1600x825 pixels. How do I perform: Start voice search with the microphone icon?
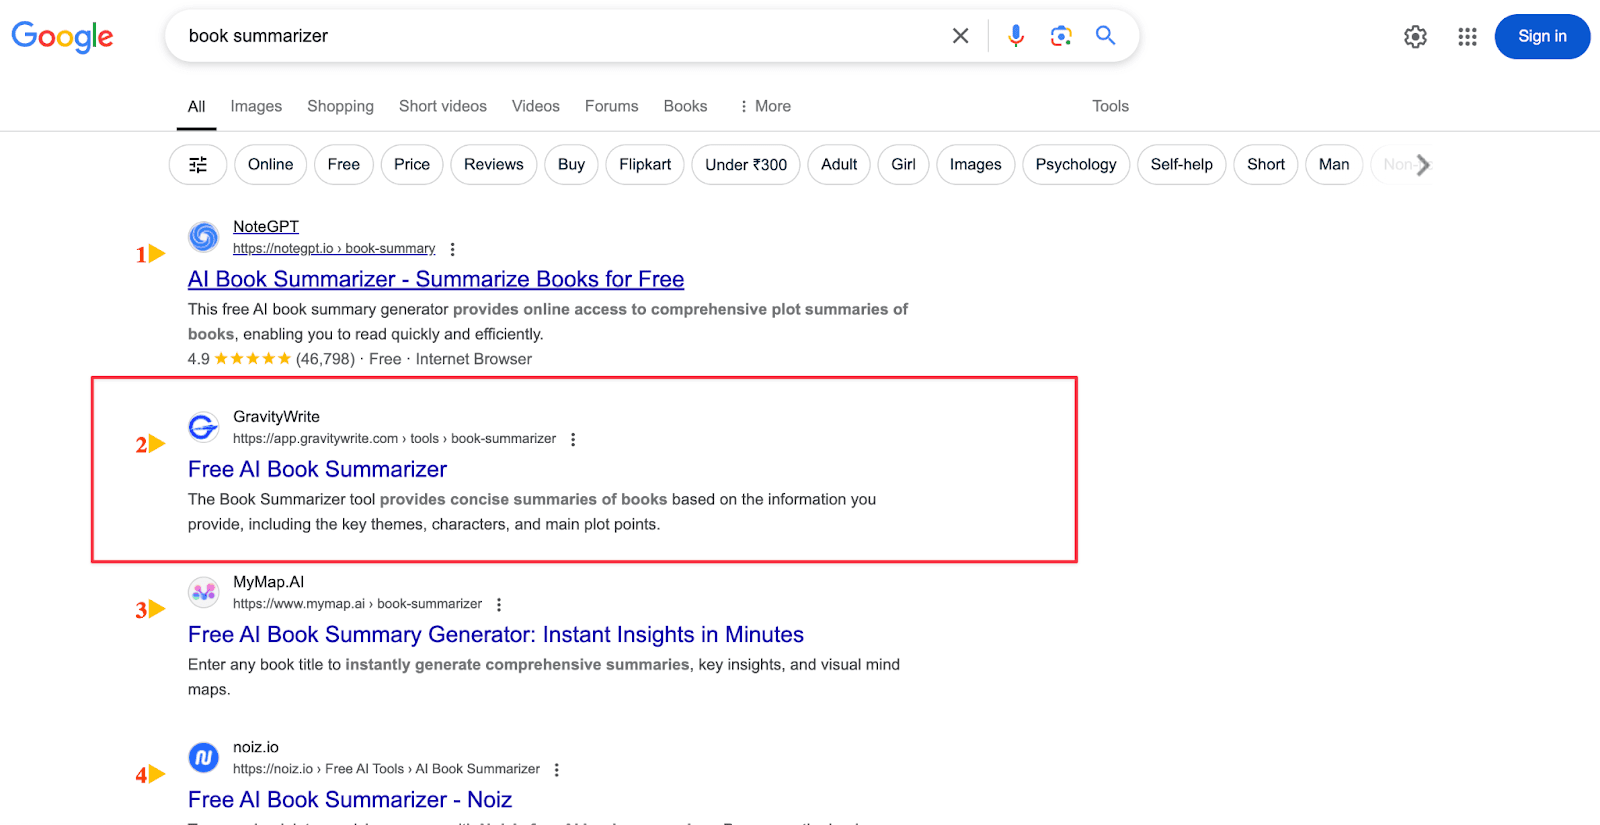[1016, 36]
